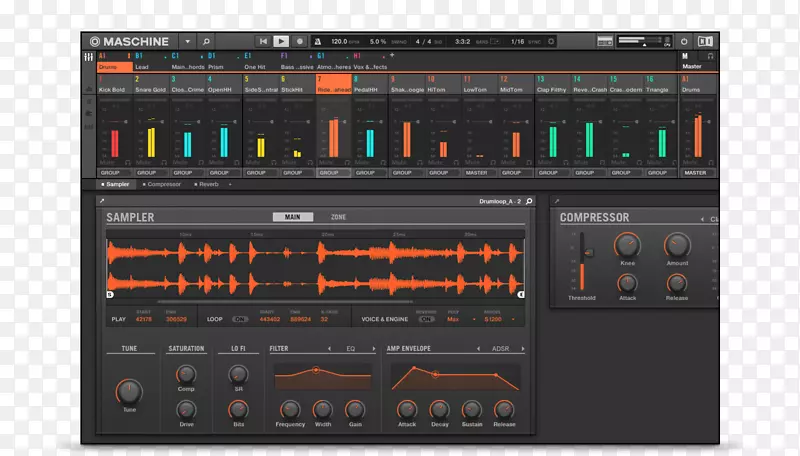Click the ZONE button in Sampler
This screenshot has height=456, width=800.
[x=338, y=216]
